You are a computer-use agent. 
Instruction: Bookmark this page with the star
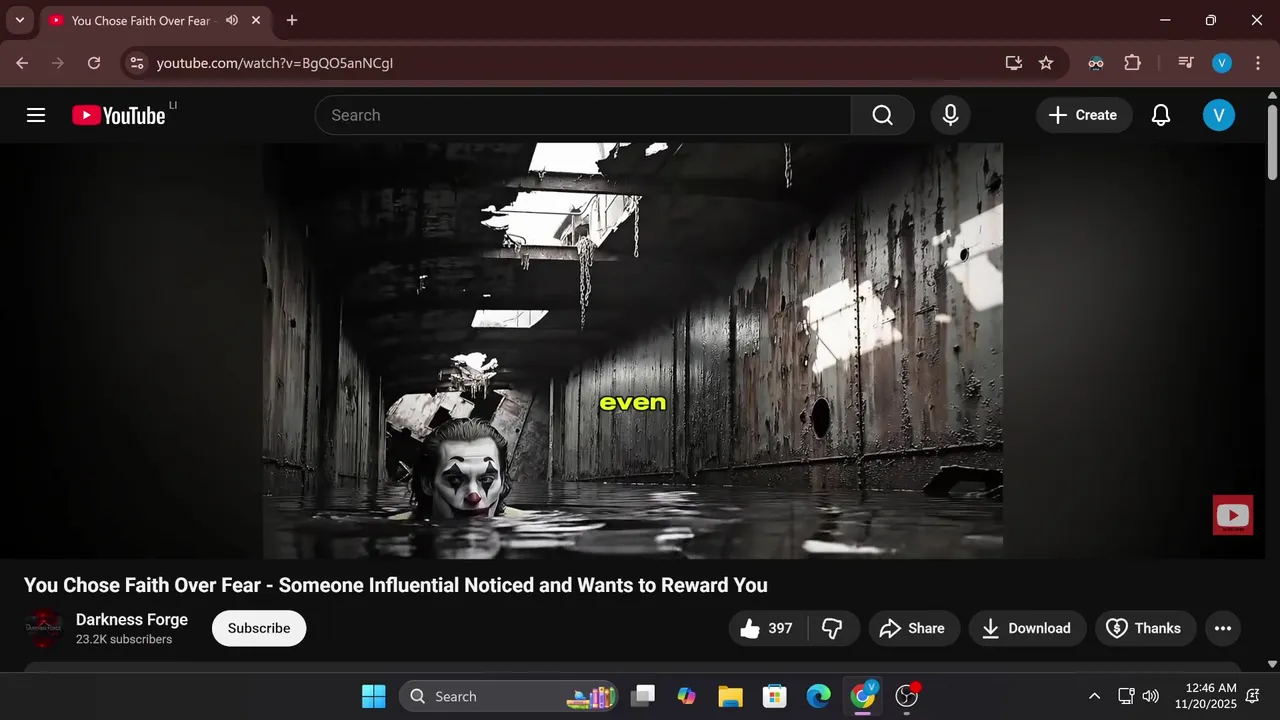point(1046,63)
